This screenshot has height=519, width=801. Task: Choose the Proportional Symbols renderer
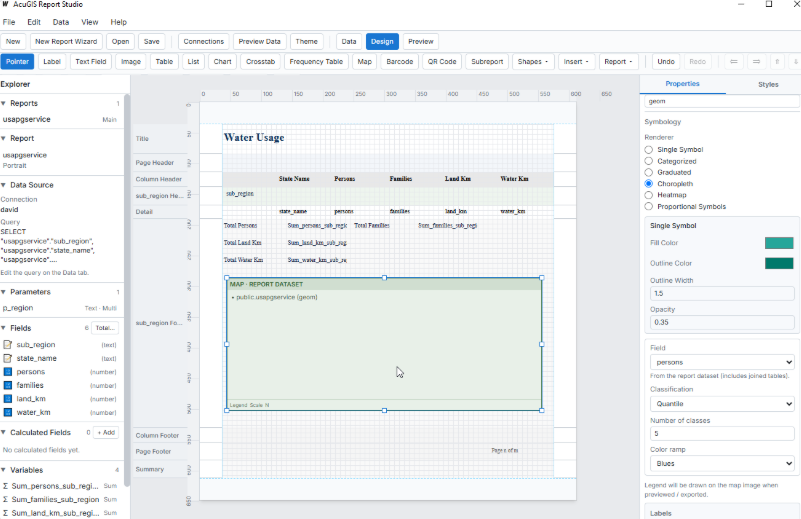[x=649, y=206]
